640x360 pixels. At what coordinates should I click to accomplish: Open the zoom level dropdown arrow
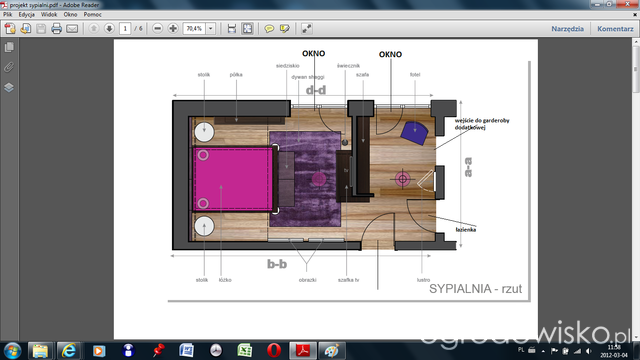211,29
